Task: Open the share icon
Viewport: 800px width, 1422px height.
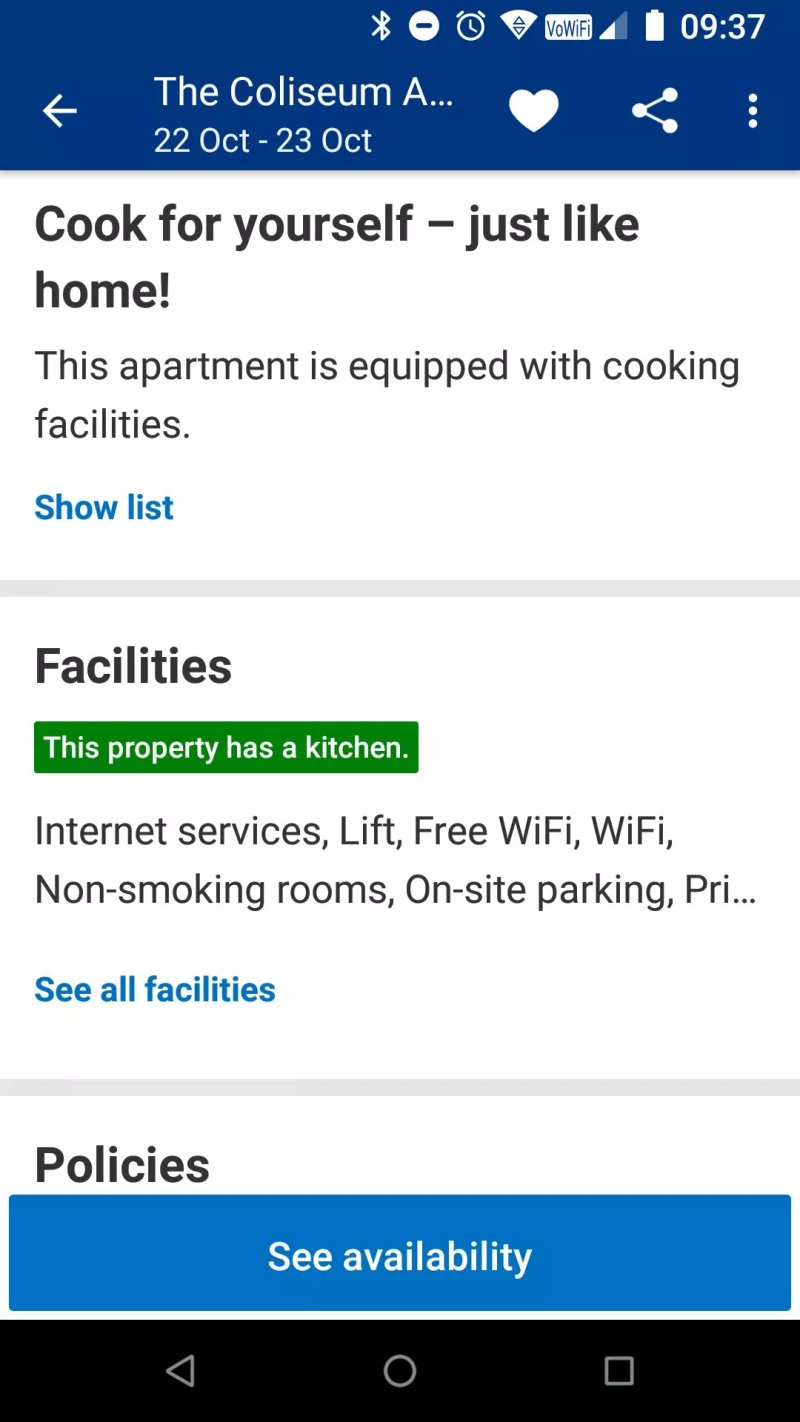Action: (655, 111)
